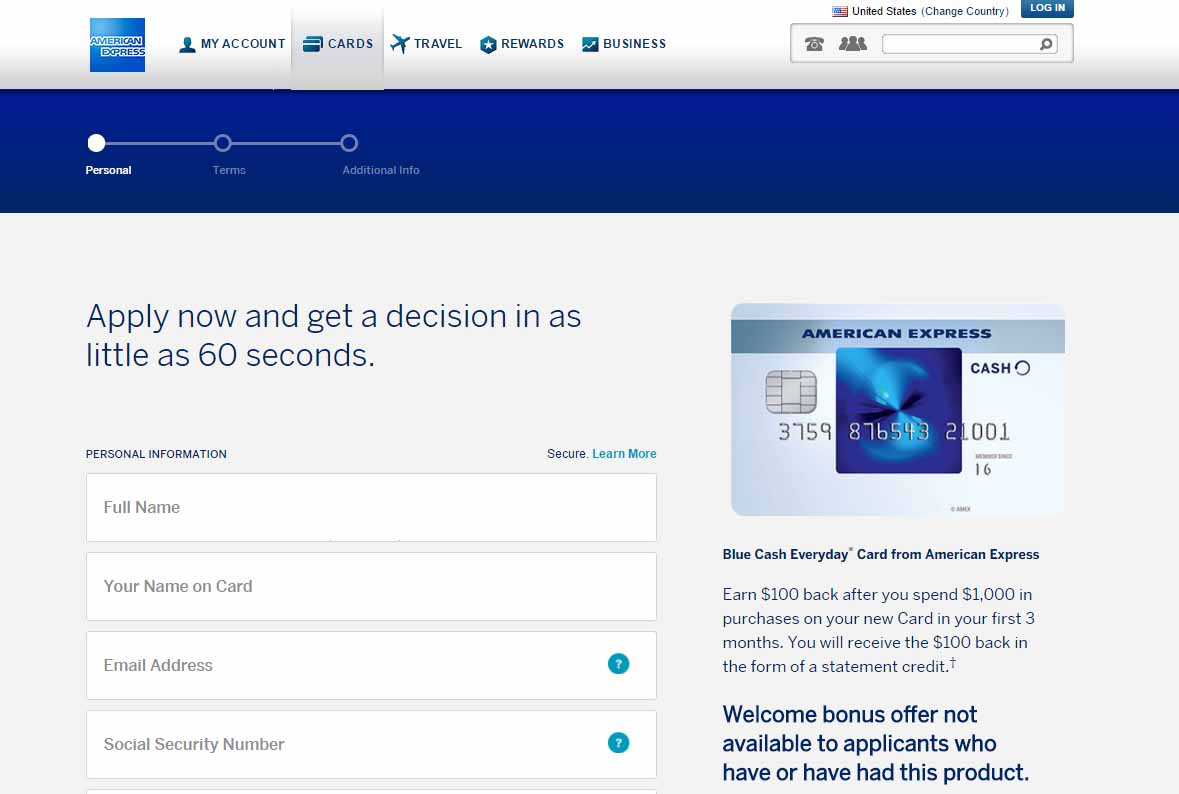Open the My Account menu
The image size is (1179, 794).
point(232,44)
